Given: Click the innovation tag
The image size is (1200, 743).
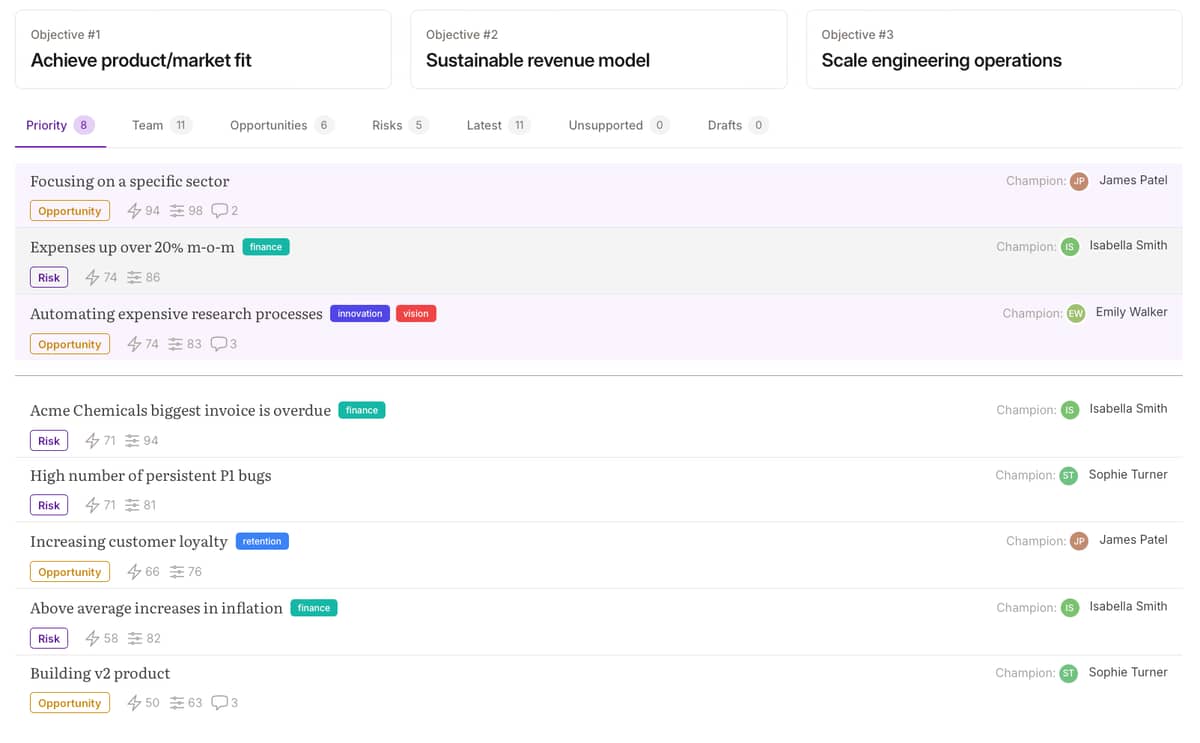Looking at the screenshot, I should (360, 314).
